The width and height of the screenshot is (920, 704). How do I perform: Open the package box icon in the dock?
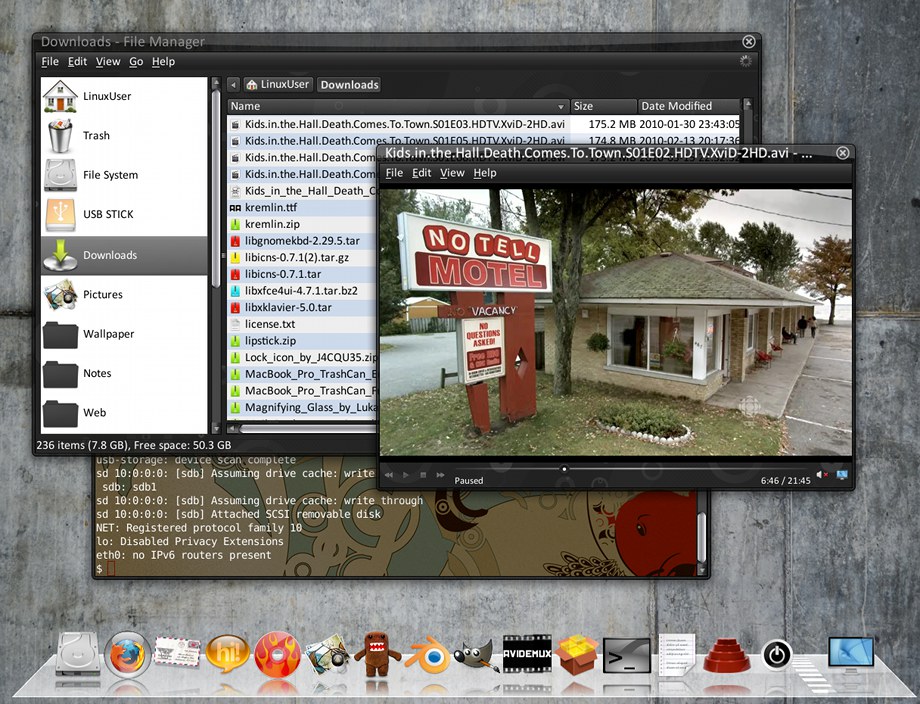pos(577,654)
